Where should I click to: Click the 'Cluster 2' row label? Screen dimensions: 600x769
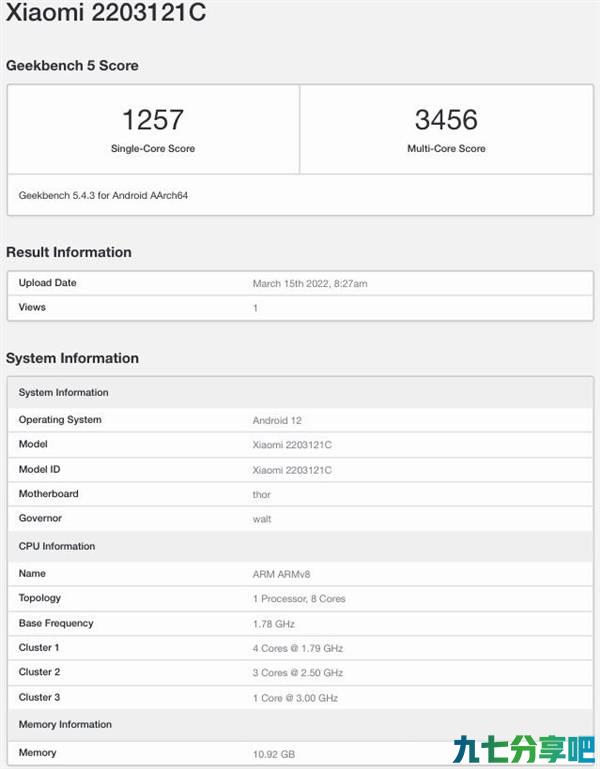tap(39, 672)
